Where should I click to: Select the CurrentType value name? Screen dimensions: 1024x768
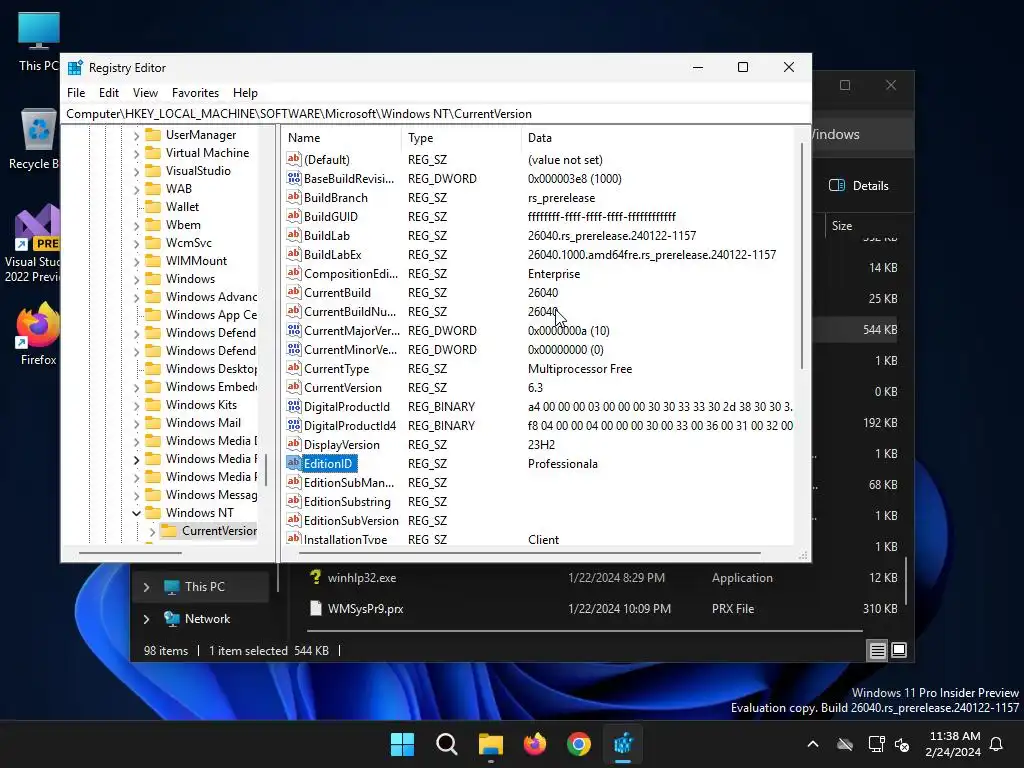click(x=336, y=368)
